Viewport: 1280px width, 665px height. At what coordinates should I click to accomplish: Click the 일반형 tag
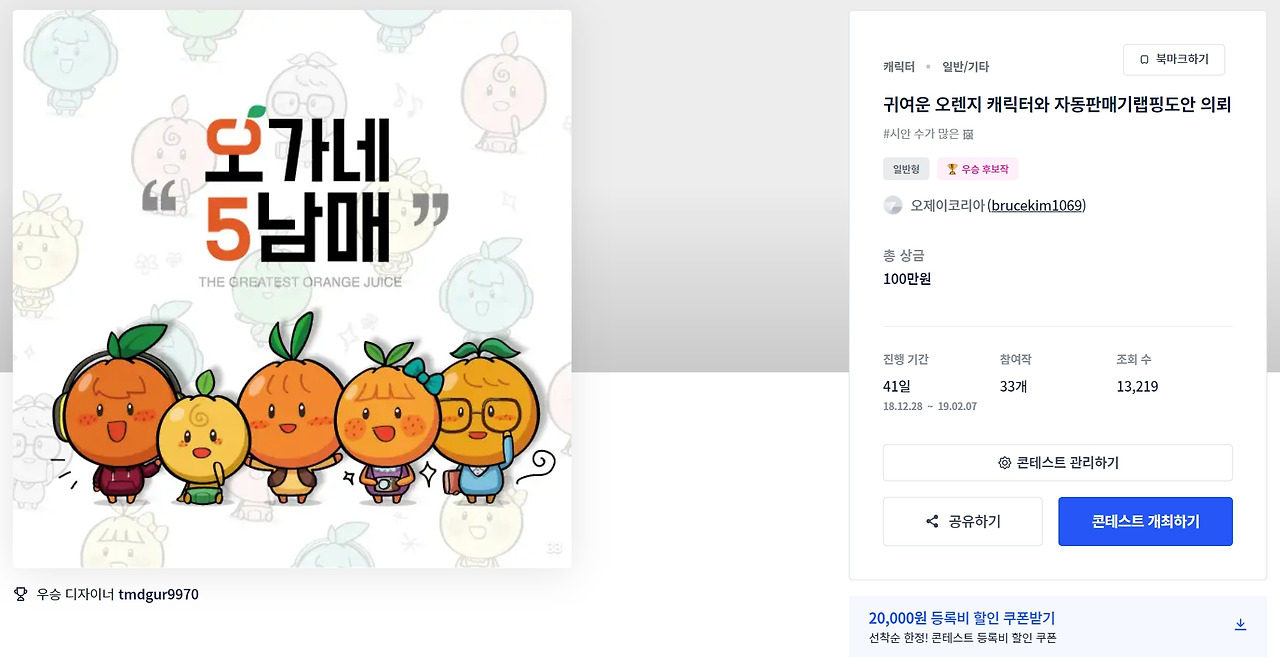point(906,169)
